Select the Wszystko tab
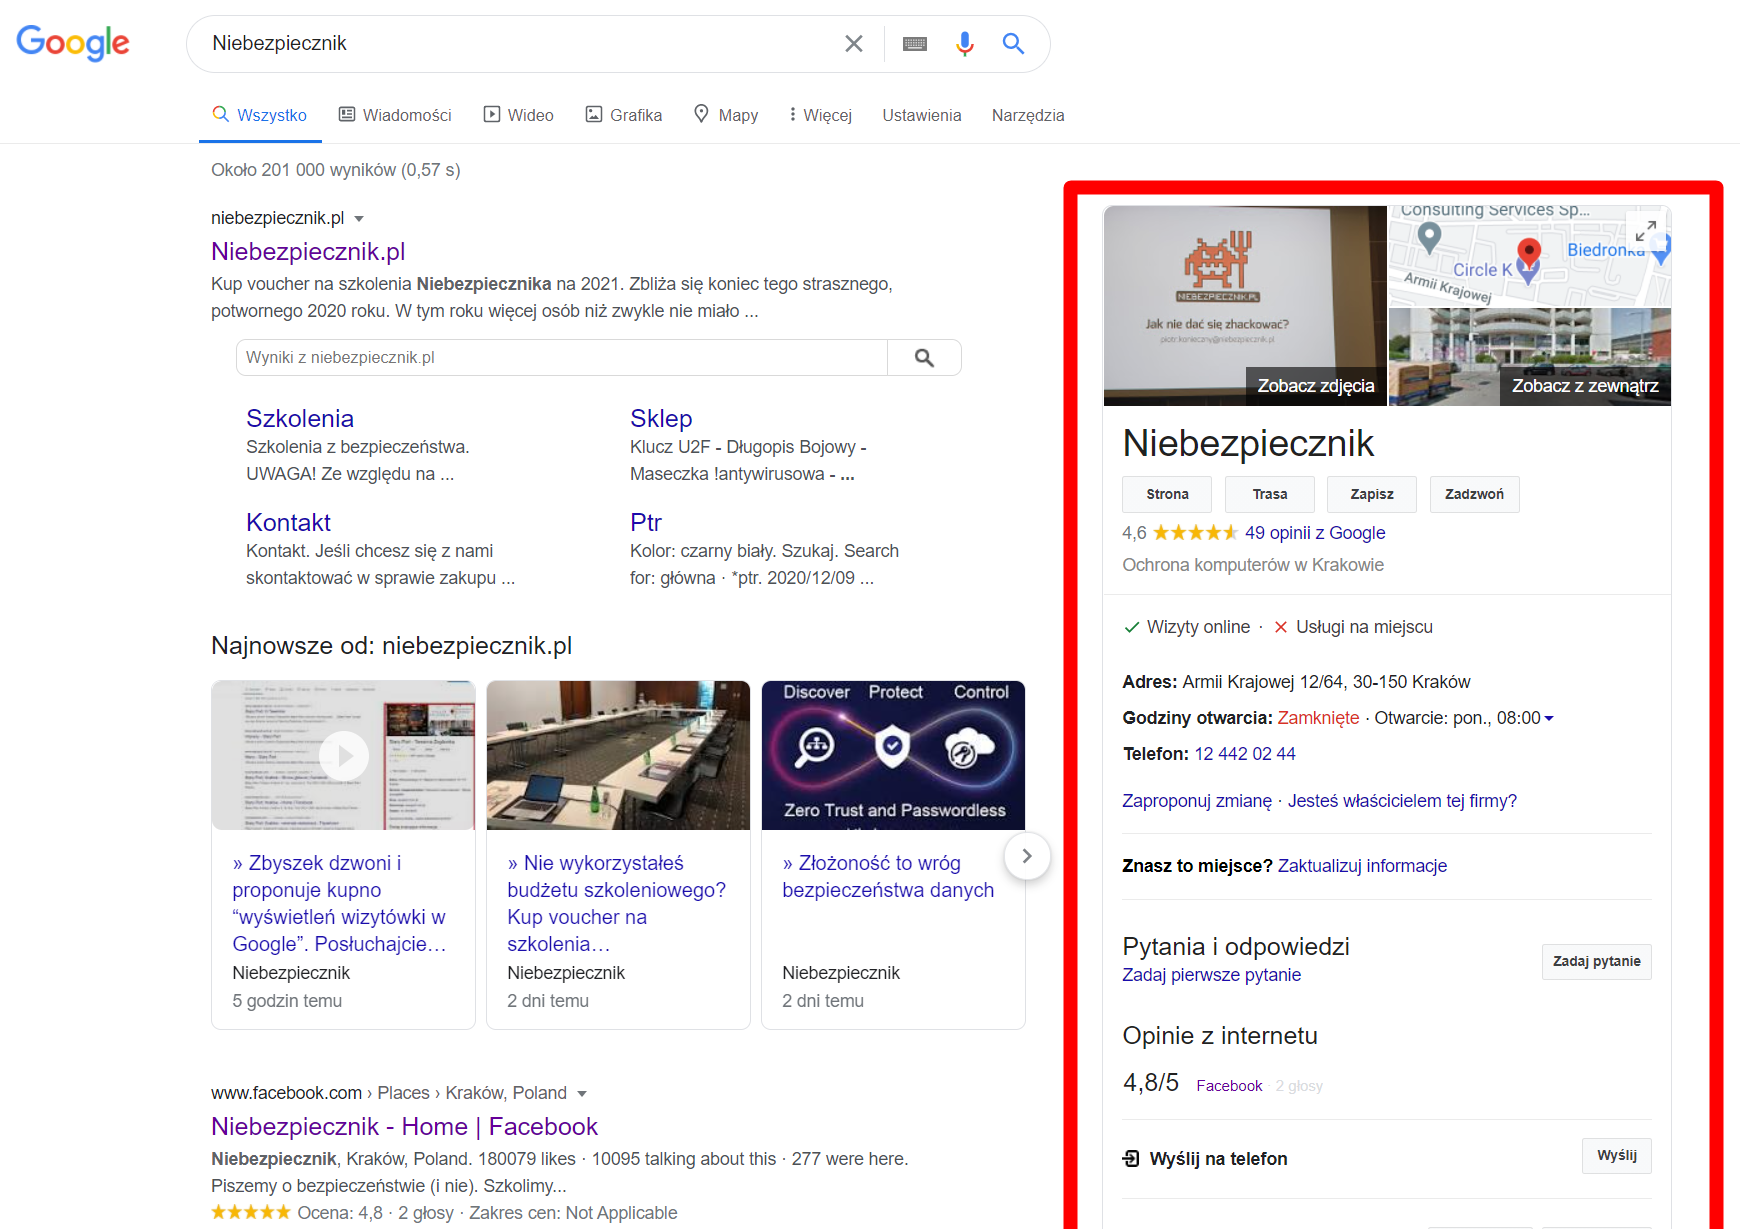This screenshot has height=1229, width=1740. pyautogui.click(x=260, y=115)
